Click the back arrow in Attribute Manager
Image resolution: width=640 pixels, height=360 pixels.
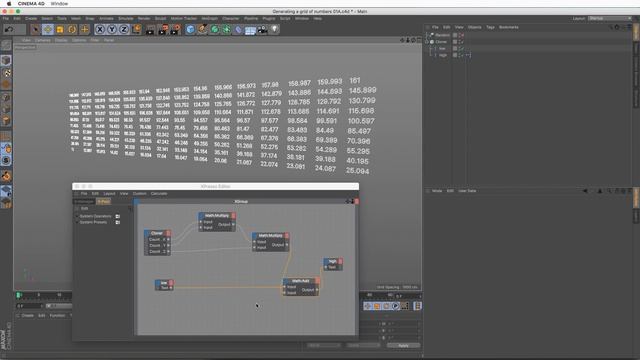click(585, 191)
